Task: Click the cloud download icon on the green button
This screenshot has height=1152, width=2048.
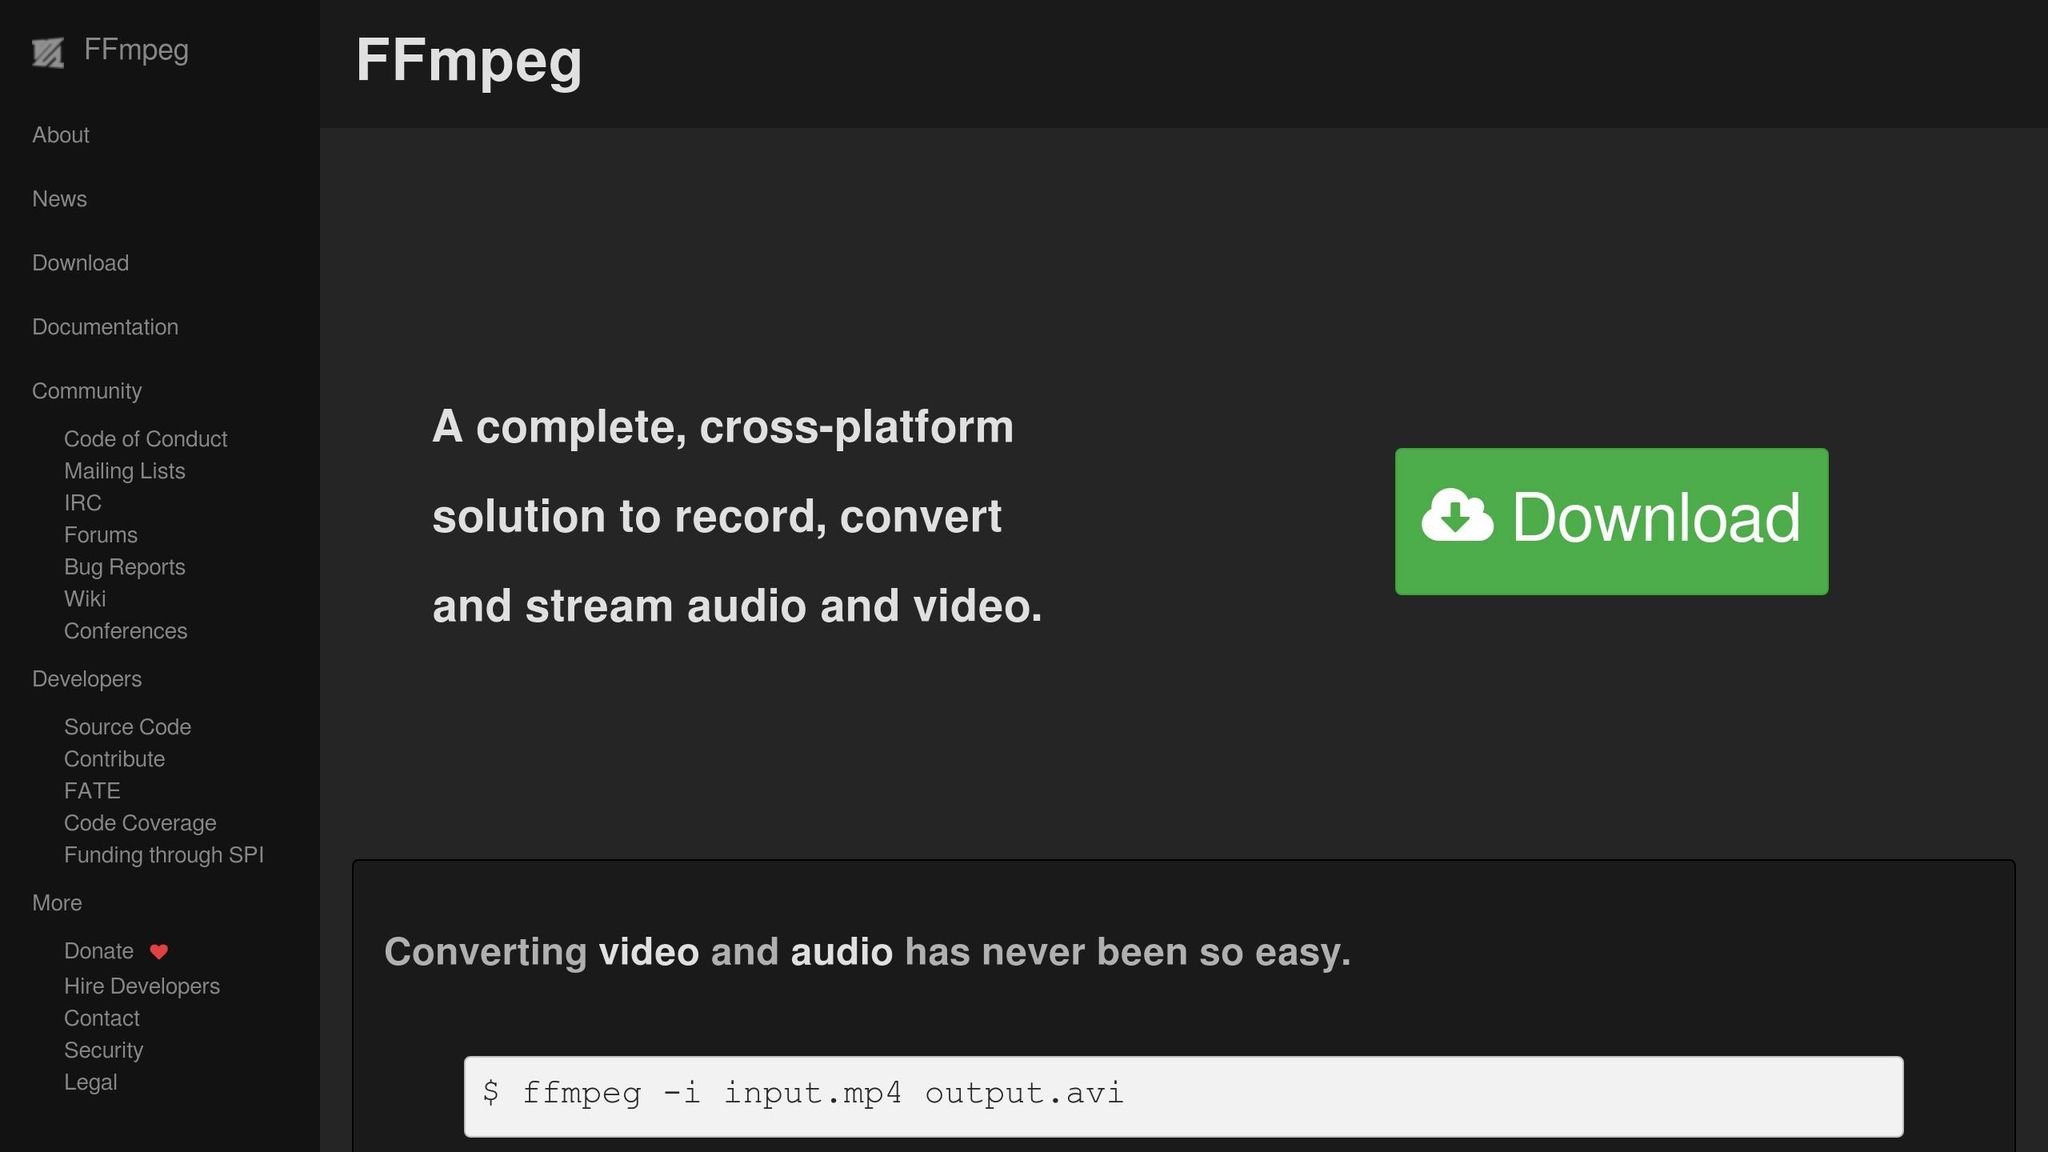Action: (1456, 518)
